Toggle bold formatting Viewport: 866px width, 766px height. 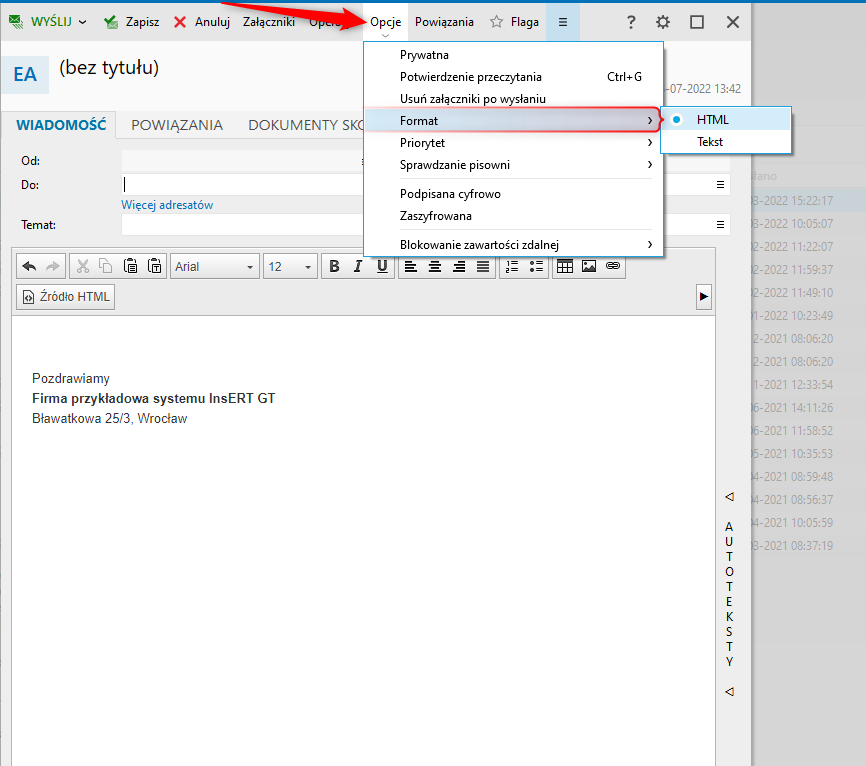tap(334, 267)
